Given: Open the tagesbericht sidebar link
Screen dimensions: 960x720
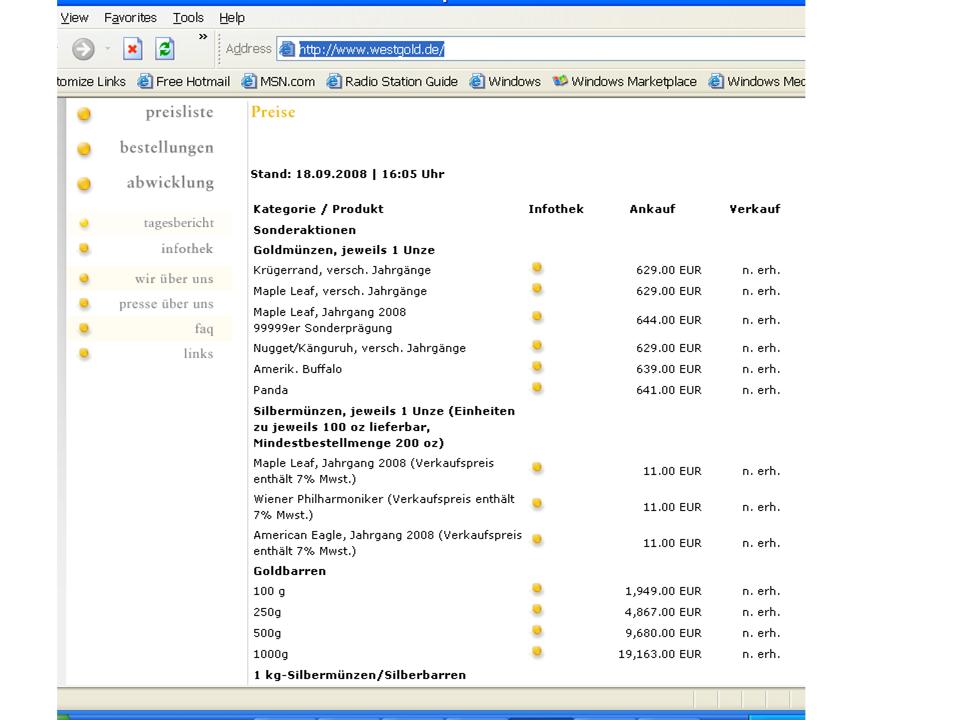Looking at the screenshot, I should tap(179, 223).
